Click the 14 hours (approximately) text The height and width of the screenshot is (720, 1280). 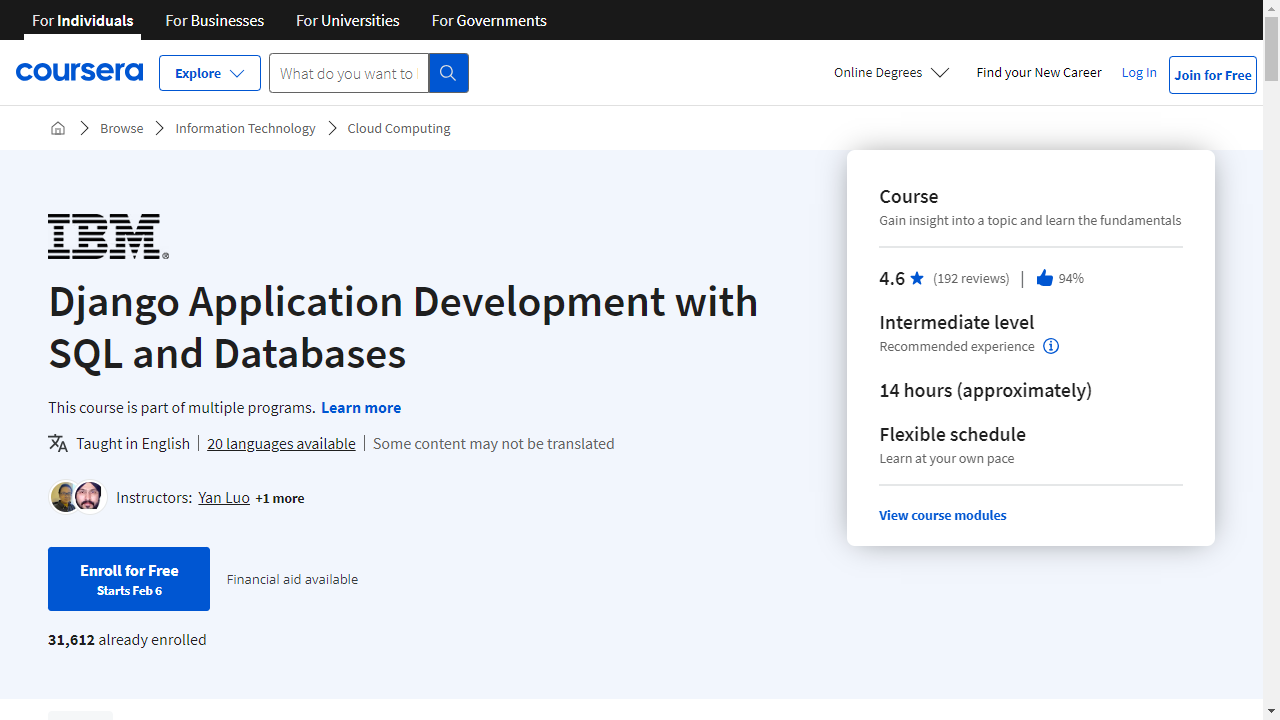(x=986, y=390)
